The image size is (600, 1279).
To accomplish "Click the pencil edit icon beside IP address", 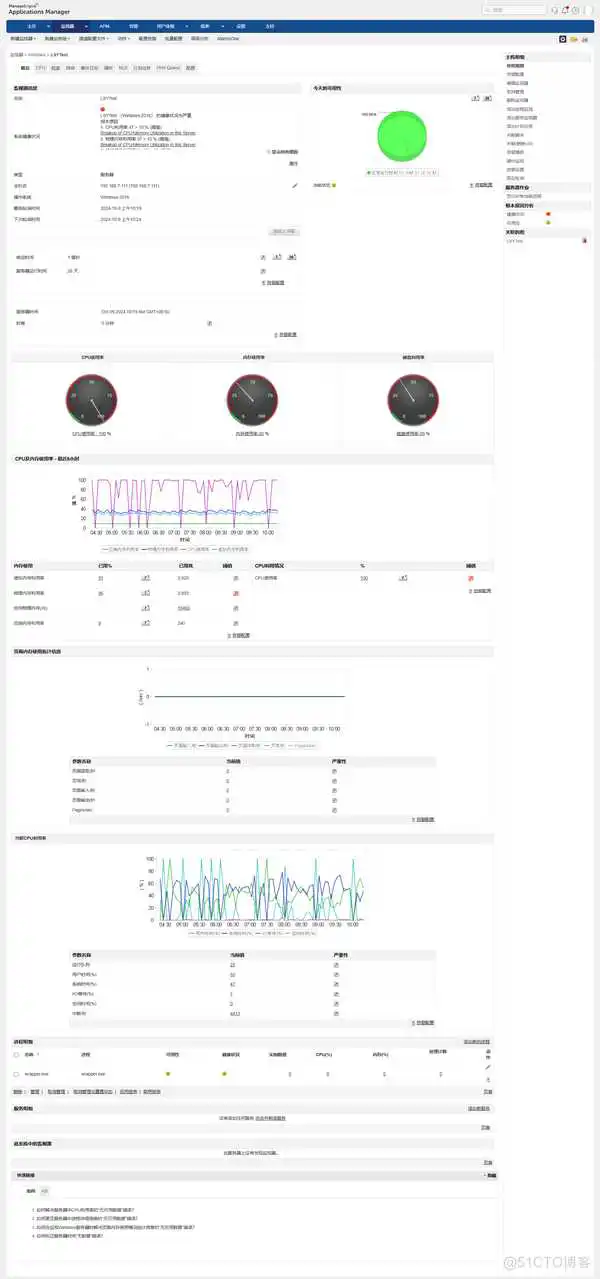I will pyautogui.click(x=294, y=185).
